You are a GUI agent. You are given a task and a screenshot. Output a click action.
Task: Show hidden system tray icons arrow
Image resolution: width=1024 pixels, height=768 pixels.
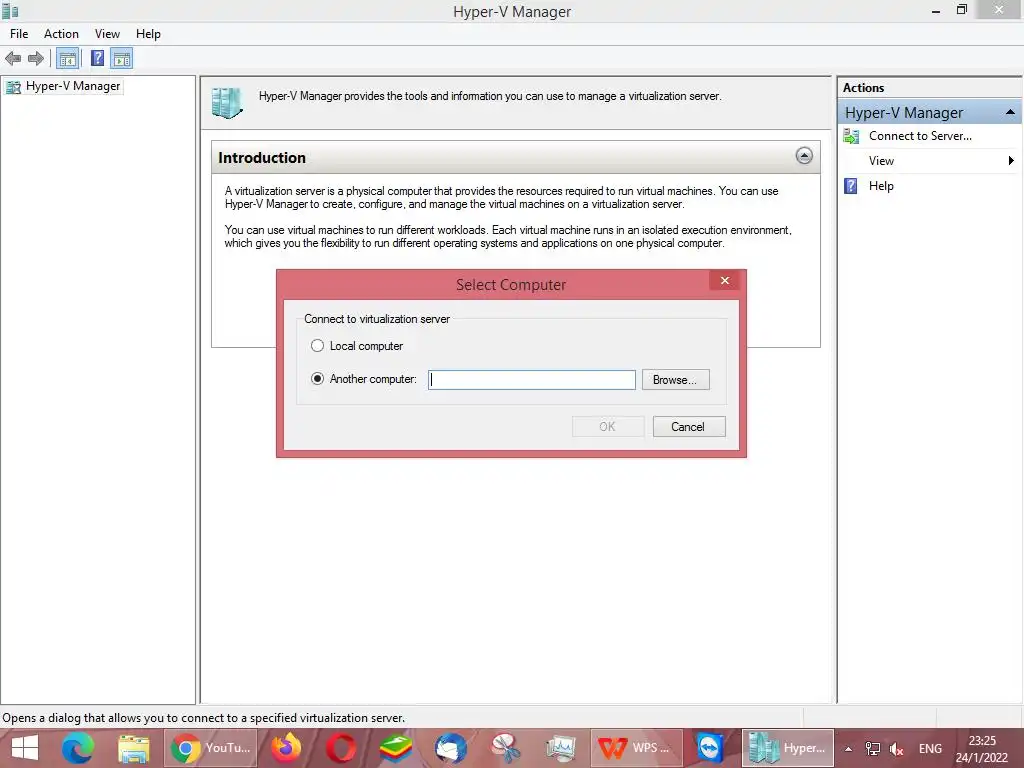(x=848, y=749)
